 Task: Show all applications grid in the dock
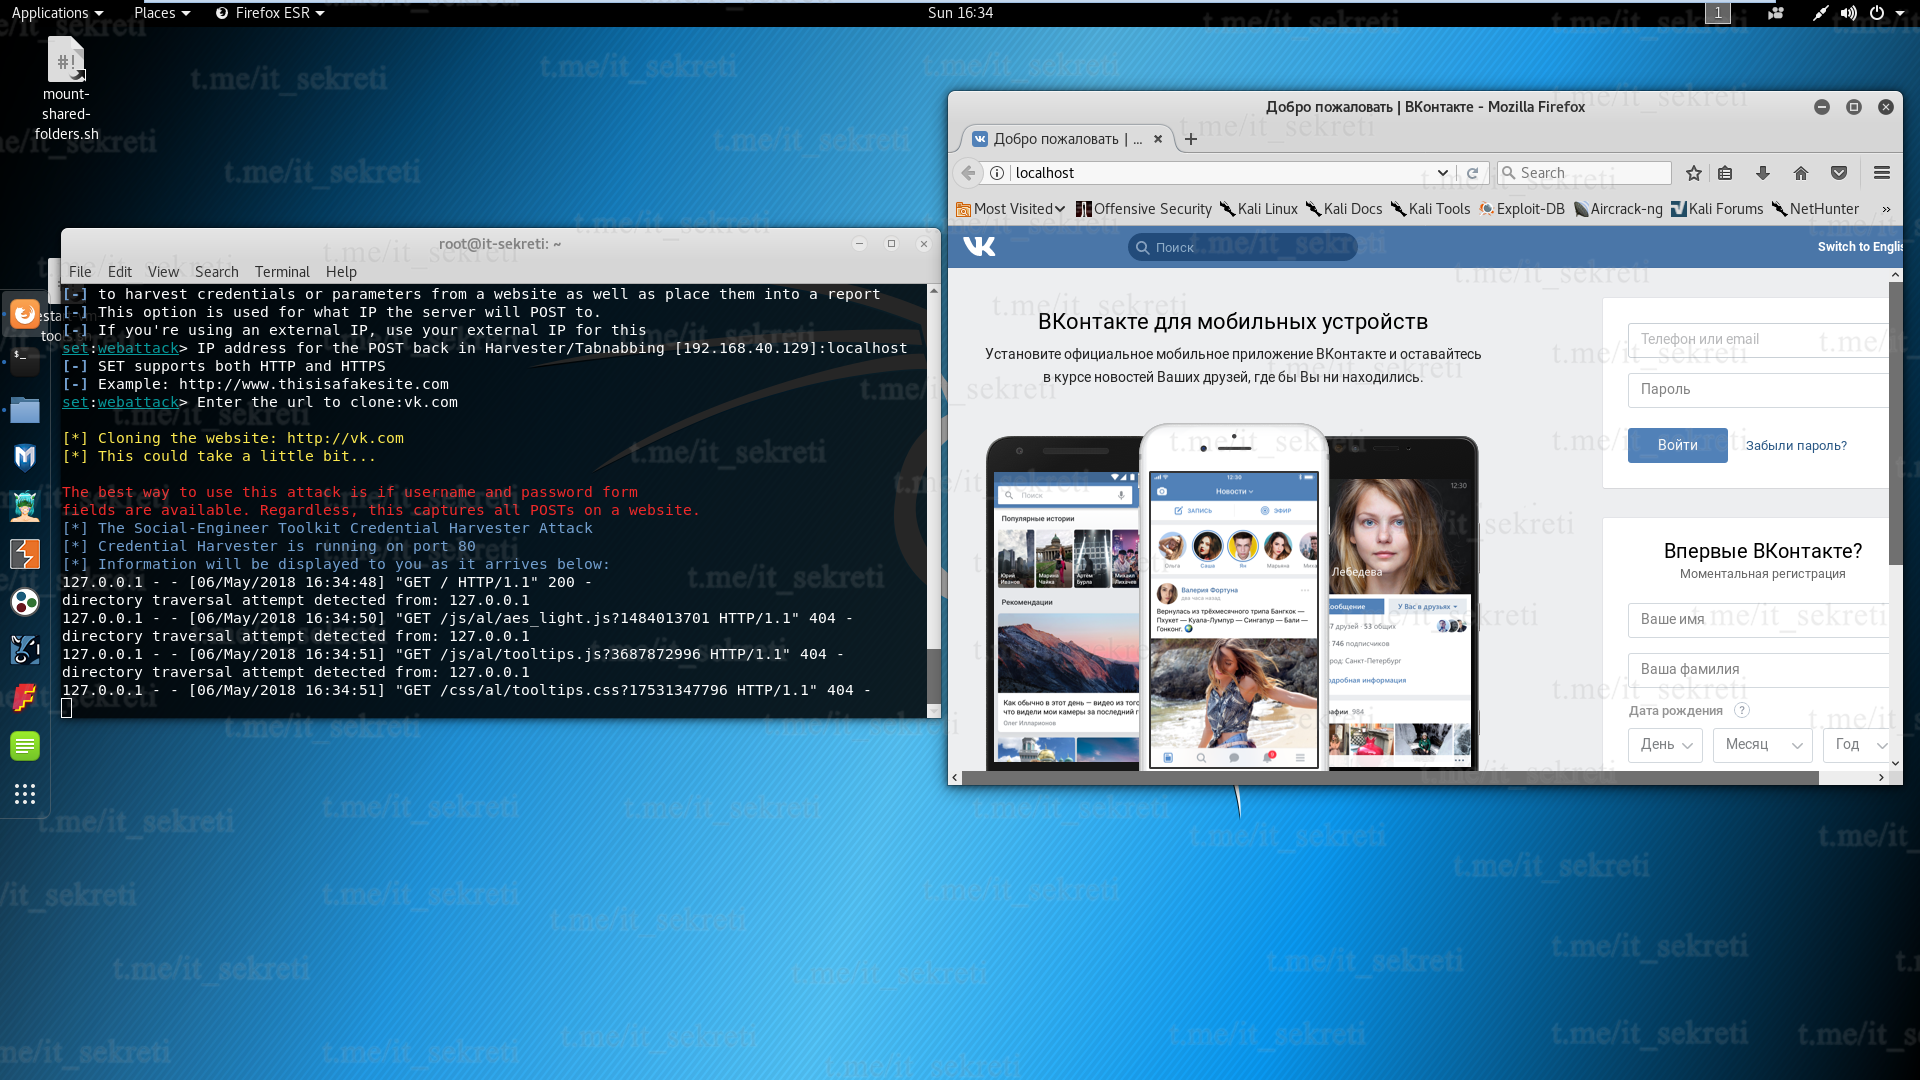pyautogui.click(x=25, y=794)
